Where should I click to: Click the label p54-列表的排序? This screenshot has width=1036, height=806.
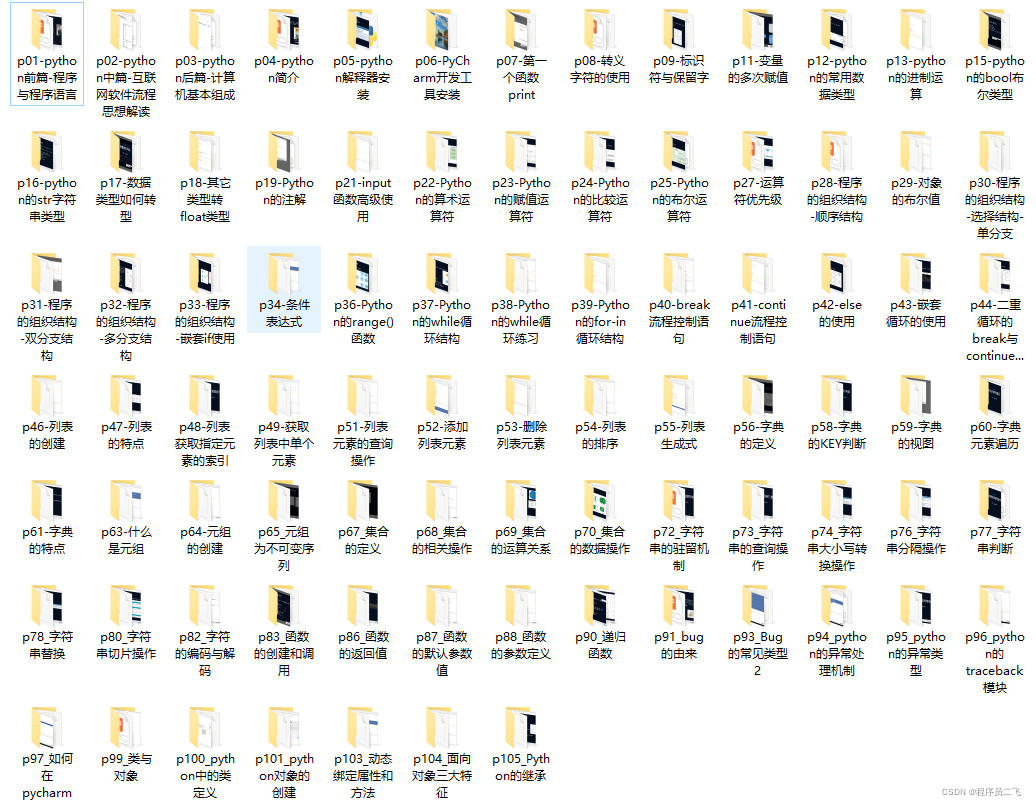coord(600,435)
